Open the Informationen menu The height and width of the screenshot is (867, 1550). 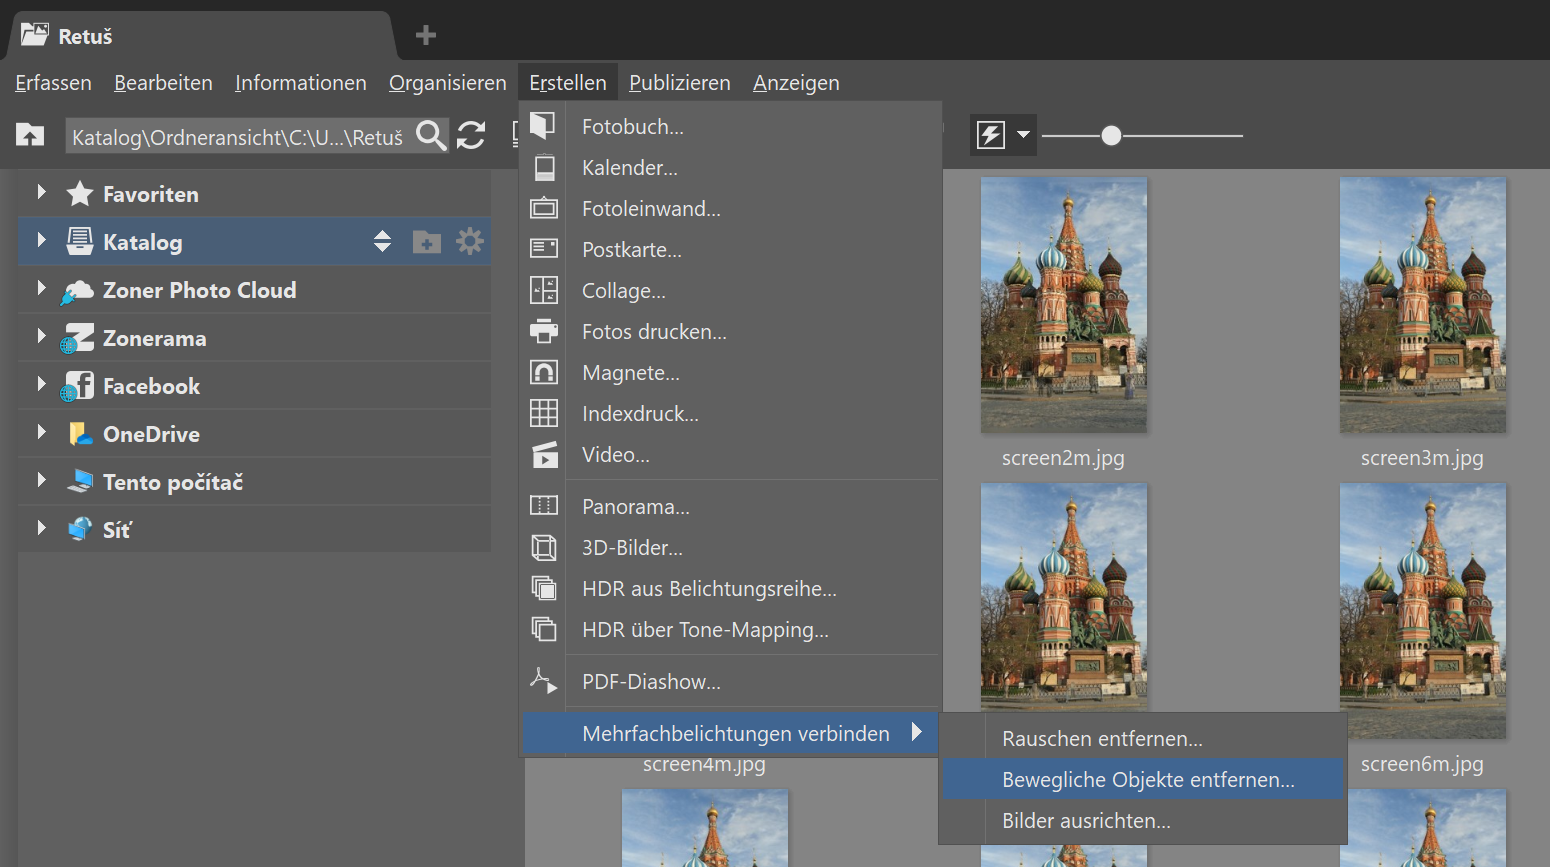[301, 83]
